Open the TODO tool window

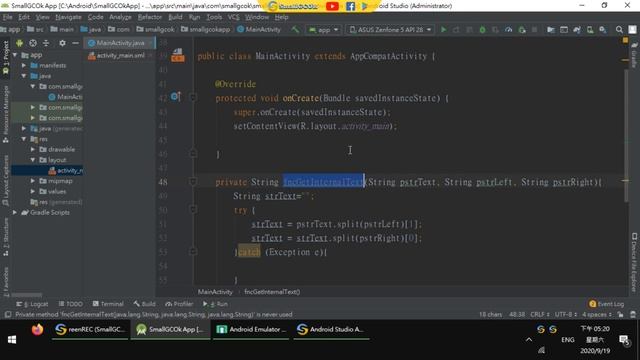pos(71,304)
